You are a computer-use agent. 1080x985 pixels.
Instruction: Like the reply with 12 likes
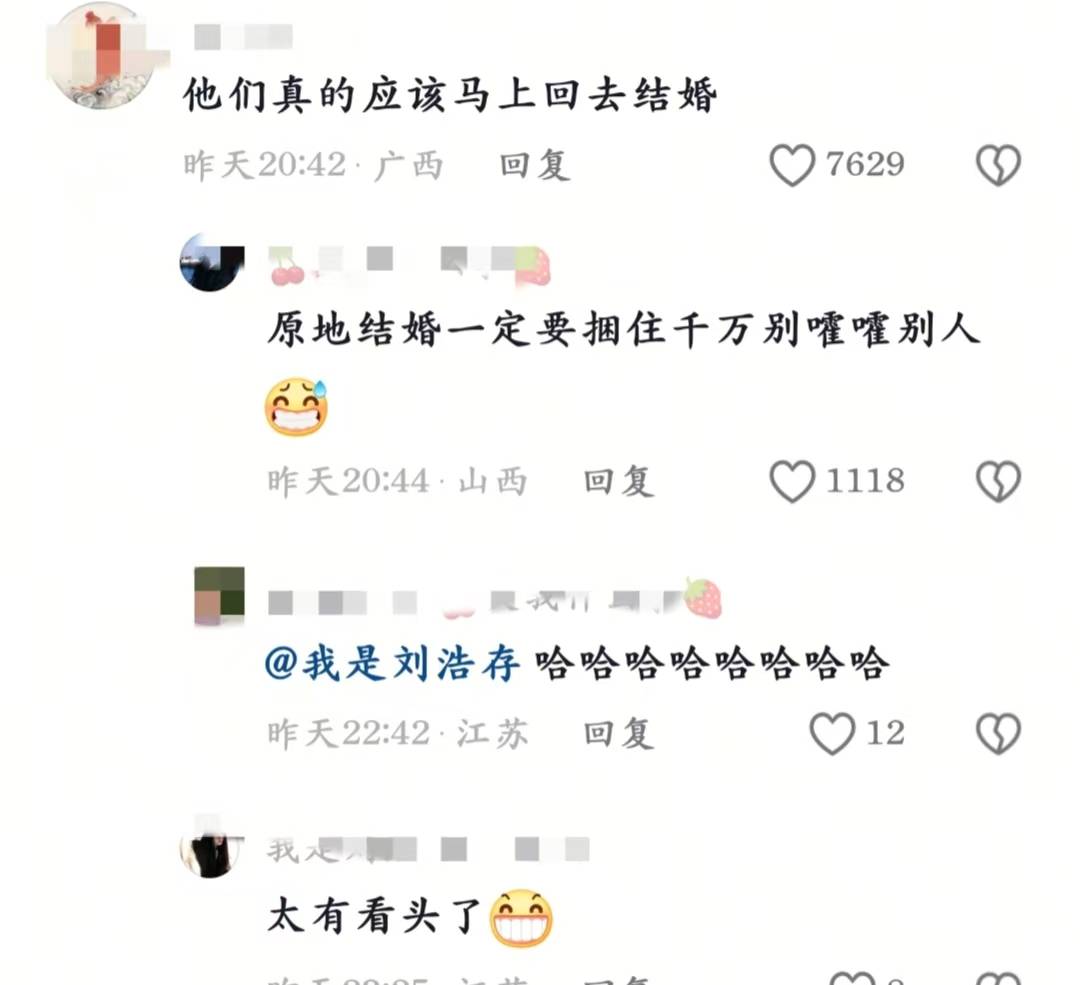click(x=832, y=733)
